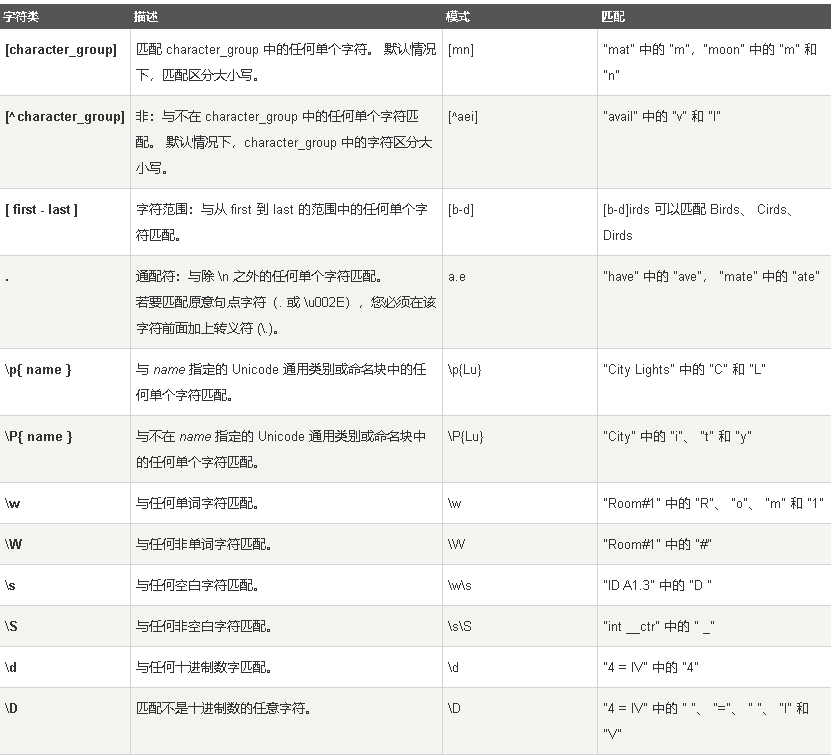Click the "[^aei]" pattern example
This screenshot has width=831, height=756.
click(463, 116)
